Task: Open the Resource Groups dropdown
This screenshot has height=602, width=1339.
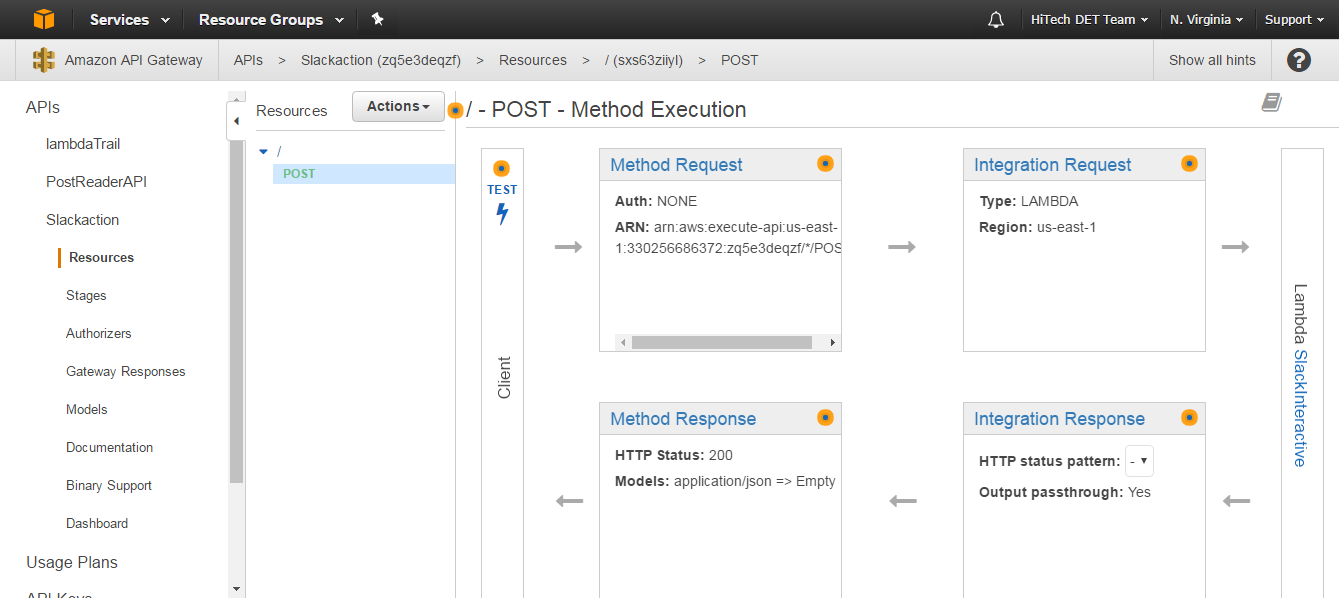Action: pyautogui.click(x=271, y=19)
